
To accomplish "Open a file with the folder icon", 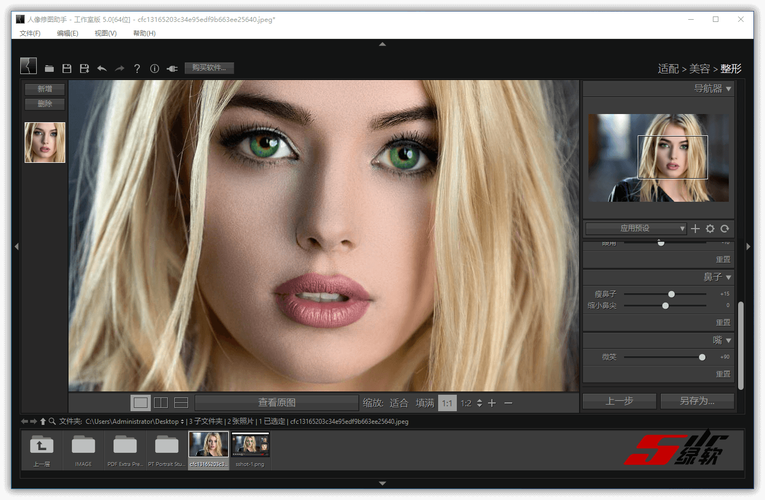I will tap(49, 69).
